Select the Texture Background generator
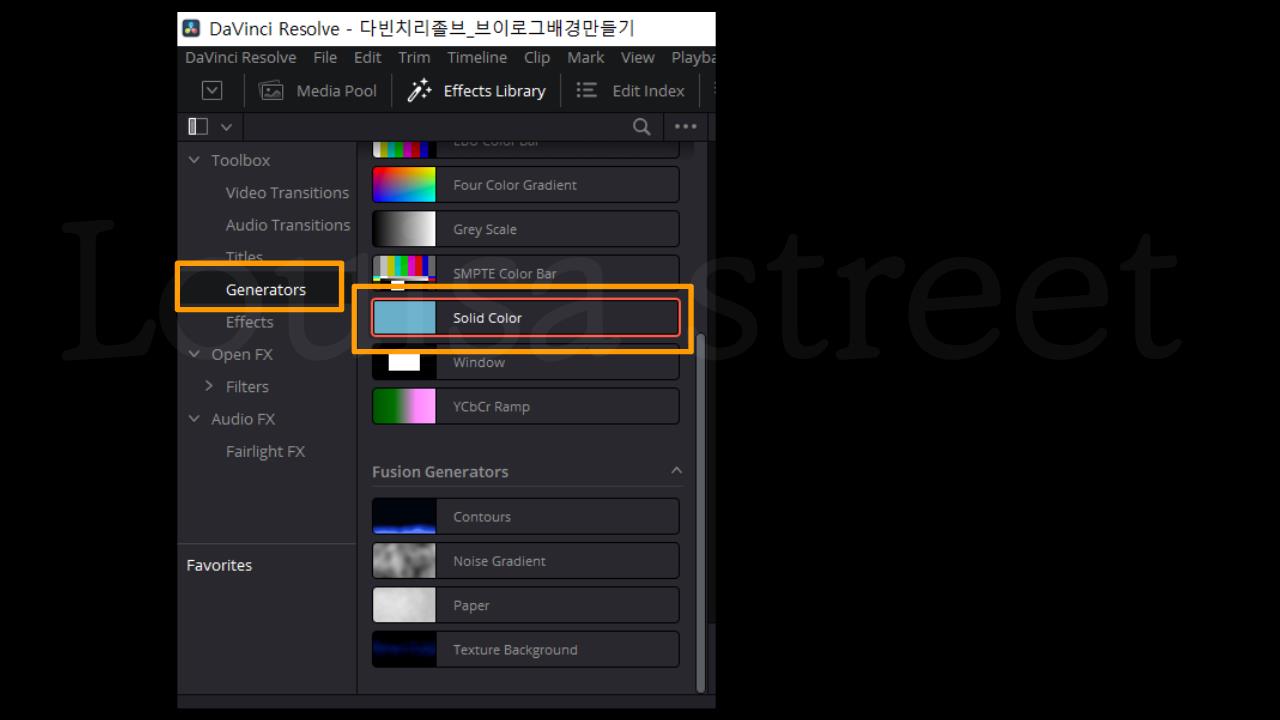 tap(526, 649)
